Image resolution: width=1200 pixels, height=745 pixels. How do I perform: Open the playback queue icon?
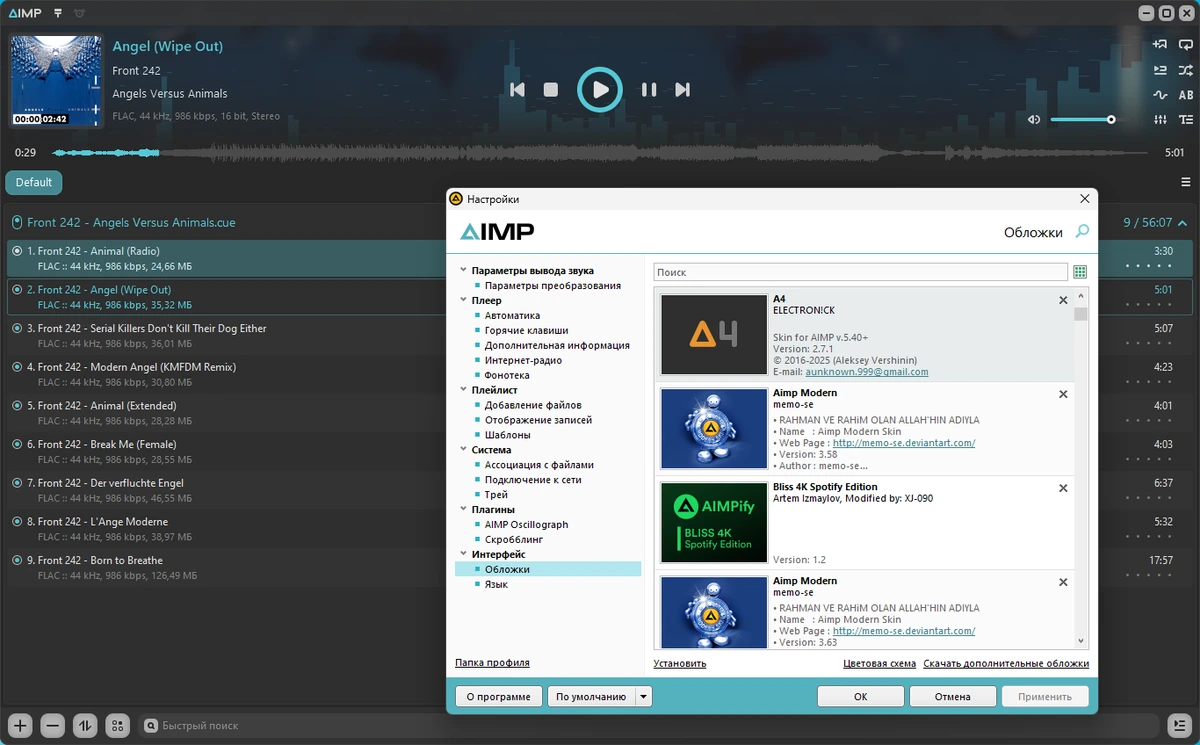pyautogui.click(x=1160, y=70)
